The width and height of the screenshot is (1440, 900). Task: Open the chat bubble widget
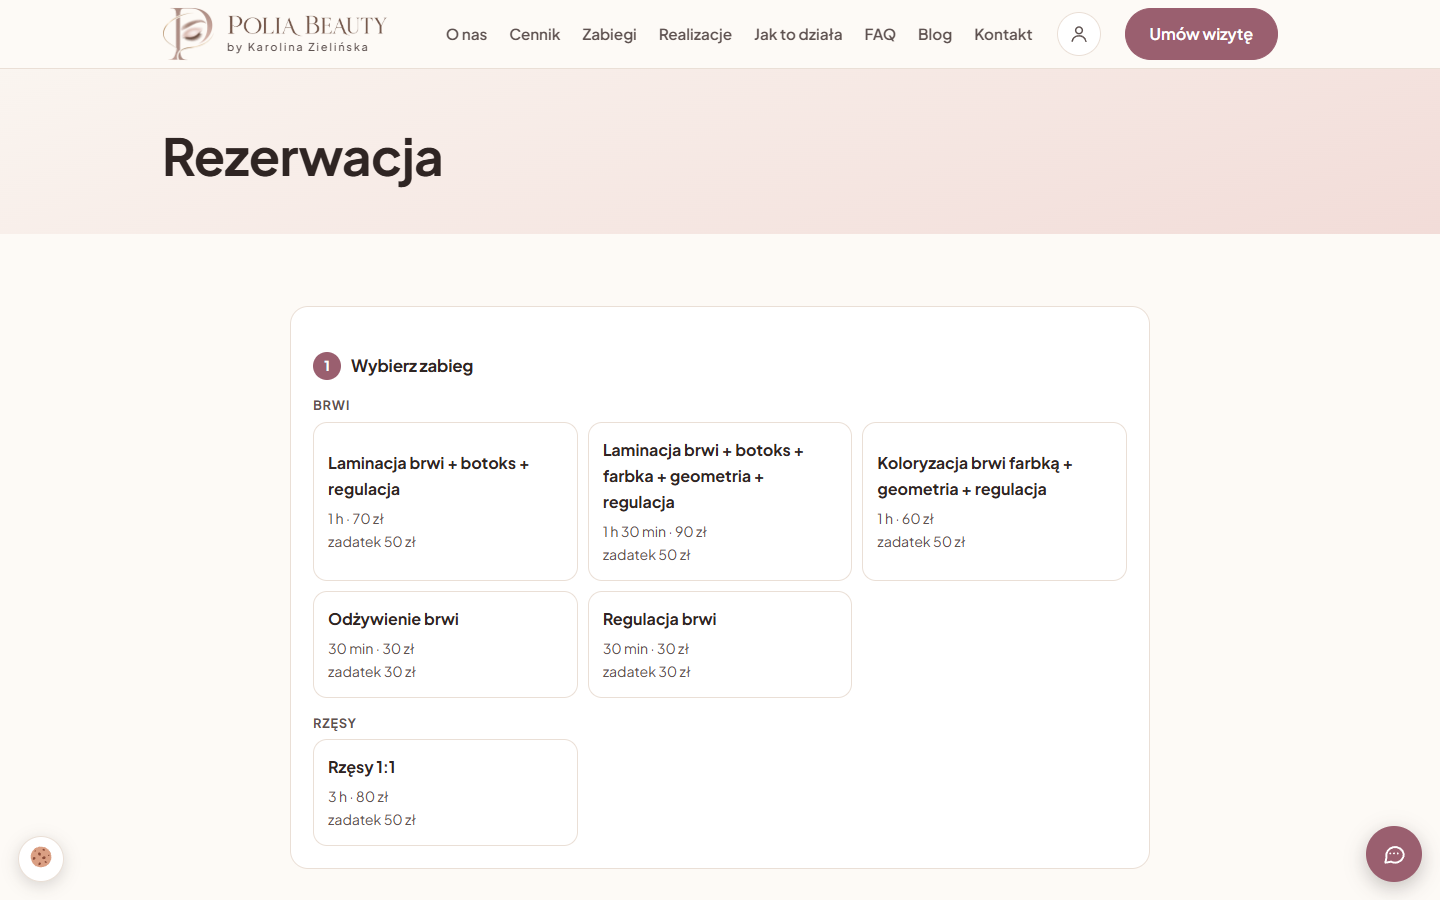point(1394,854)
